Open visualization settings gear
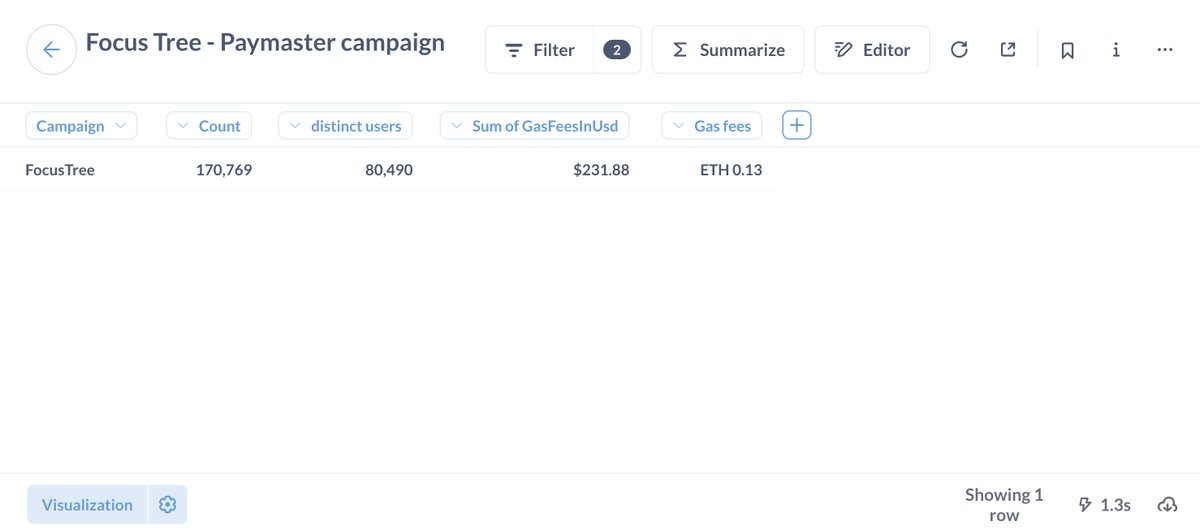Image resolution: width=1200 pixels, height=530 pixels. [167, 505]
